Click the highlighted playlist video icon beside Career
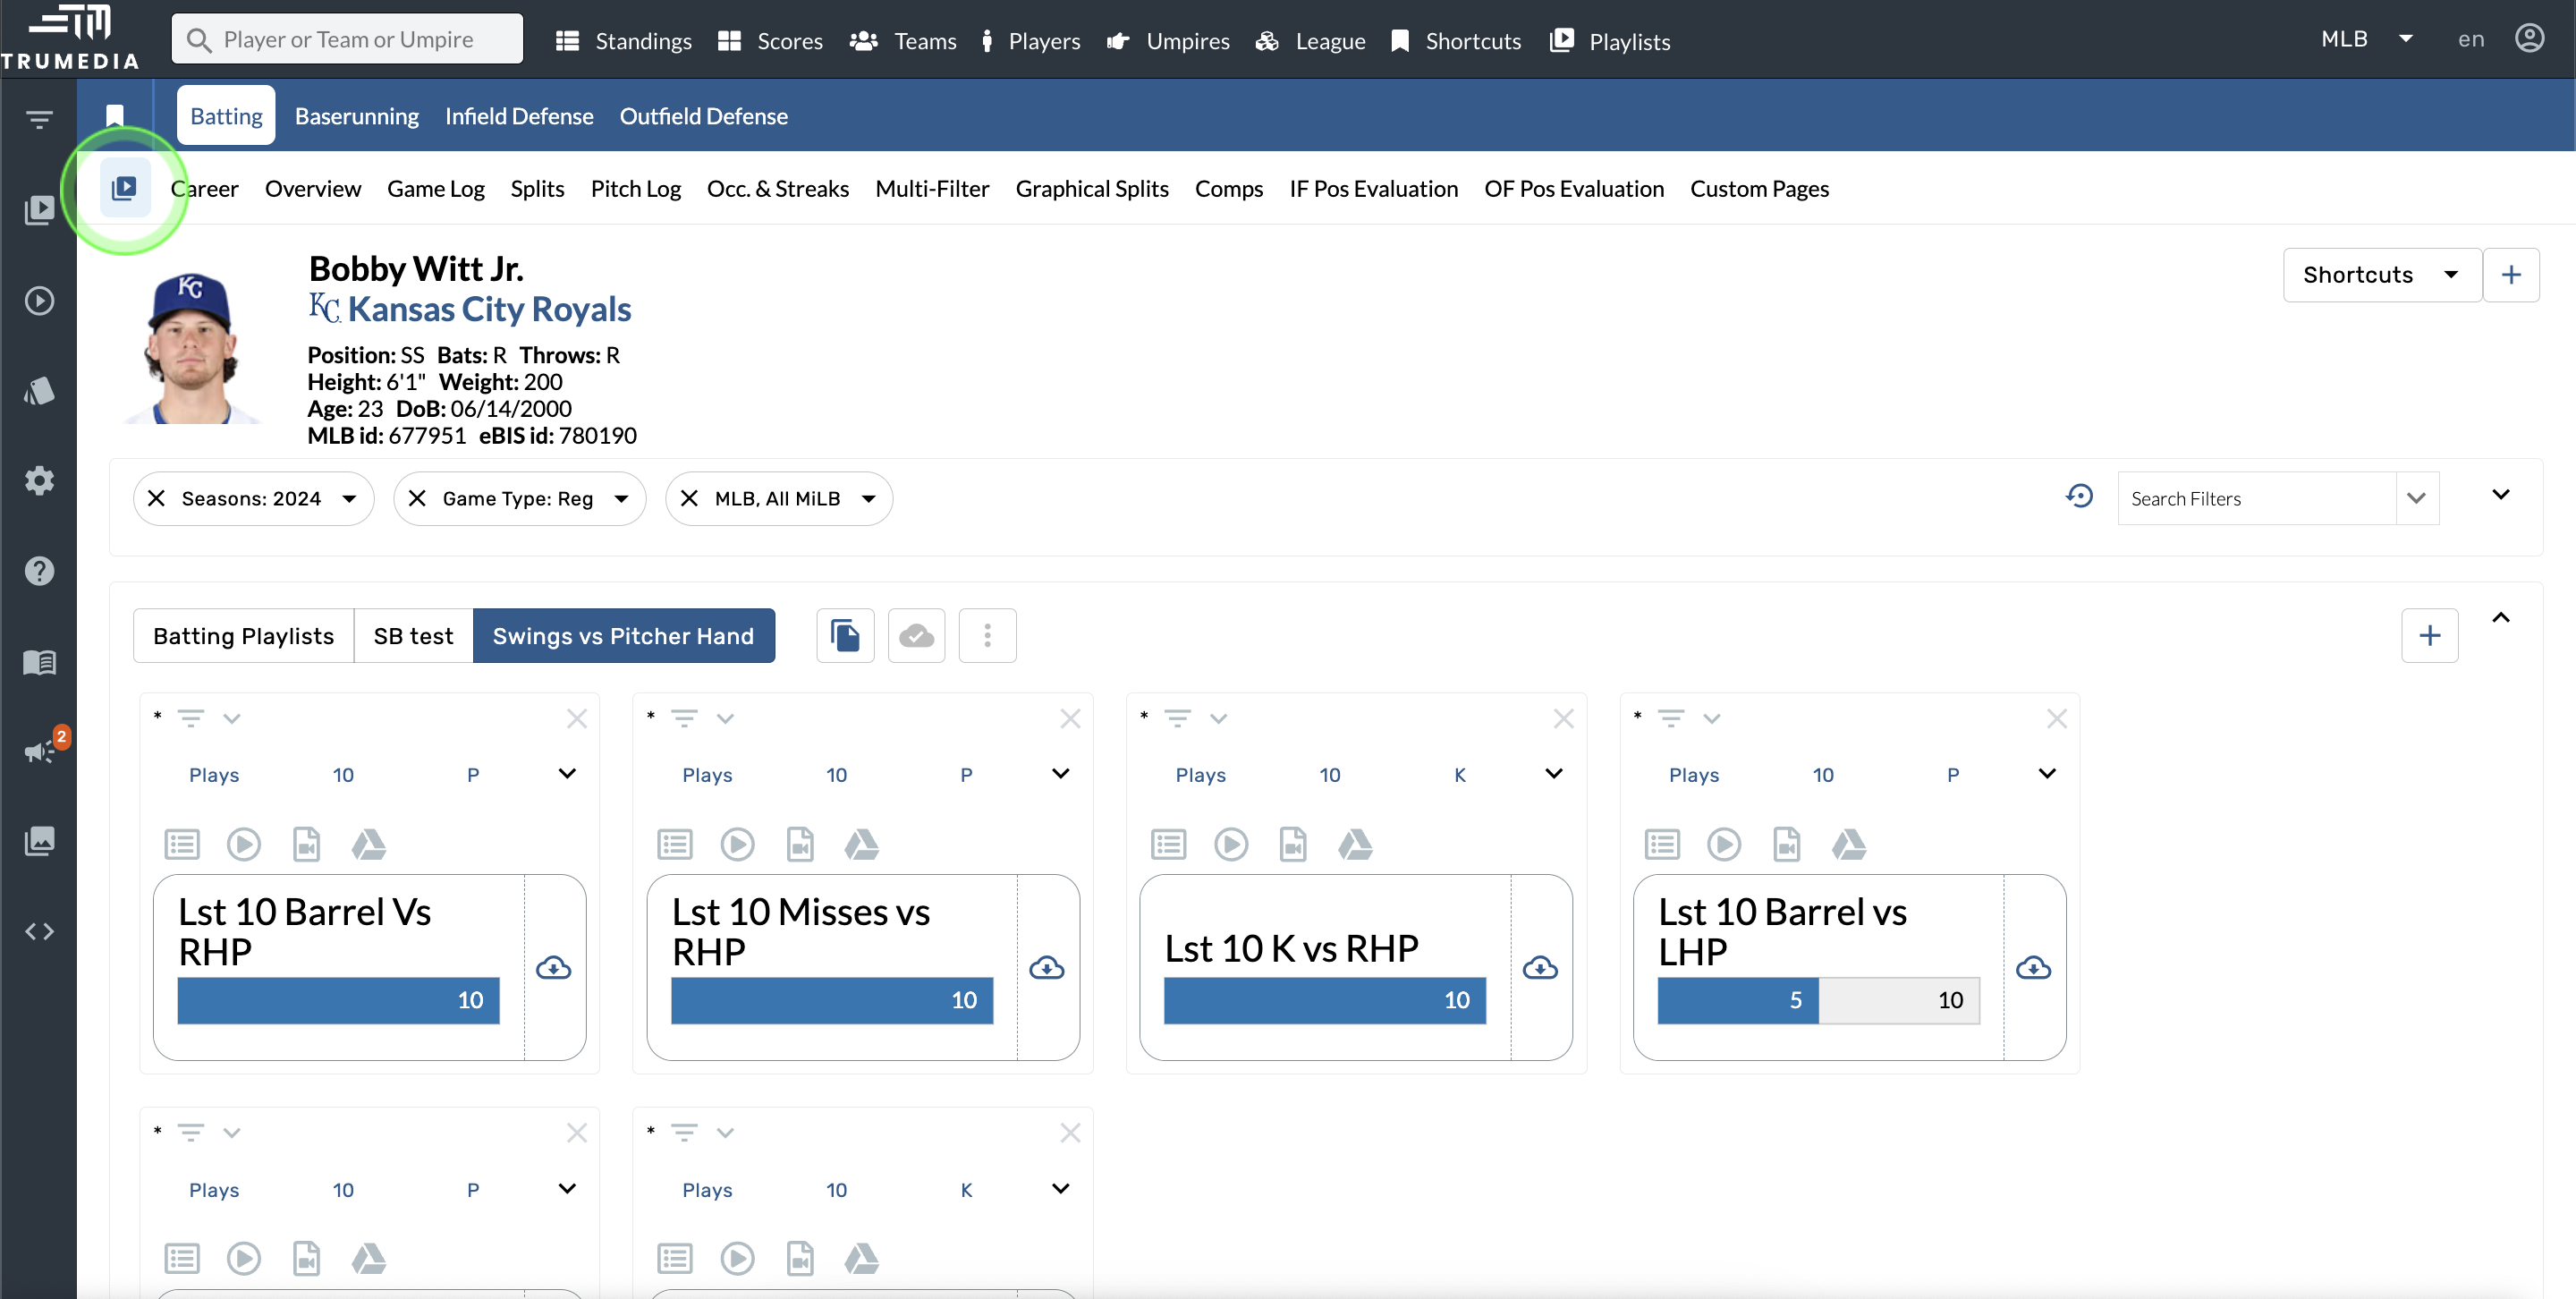The width and height of the screenshot is (2576, 1299). (x=125, y=188)
